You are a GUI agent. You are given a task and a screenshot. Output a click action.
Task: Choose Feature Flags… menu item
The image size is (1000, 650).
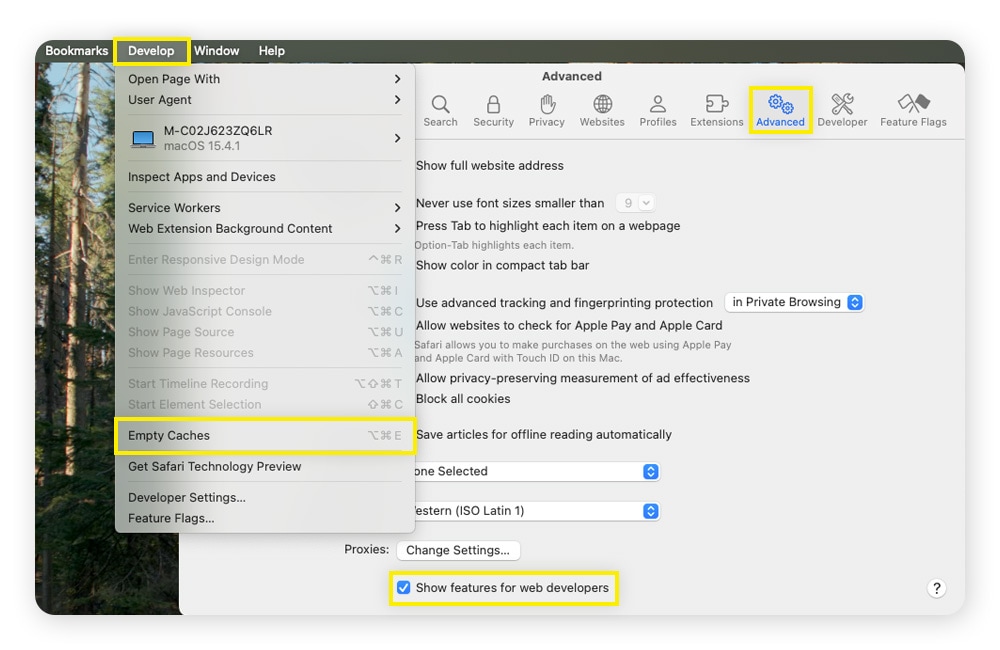coord(265,518)
